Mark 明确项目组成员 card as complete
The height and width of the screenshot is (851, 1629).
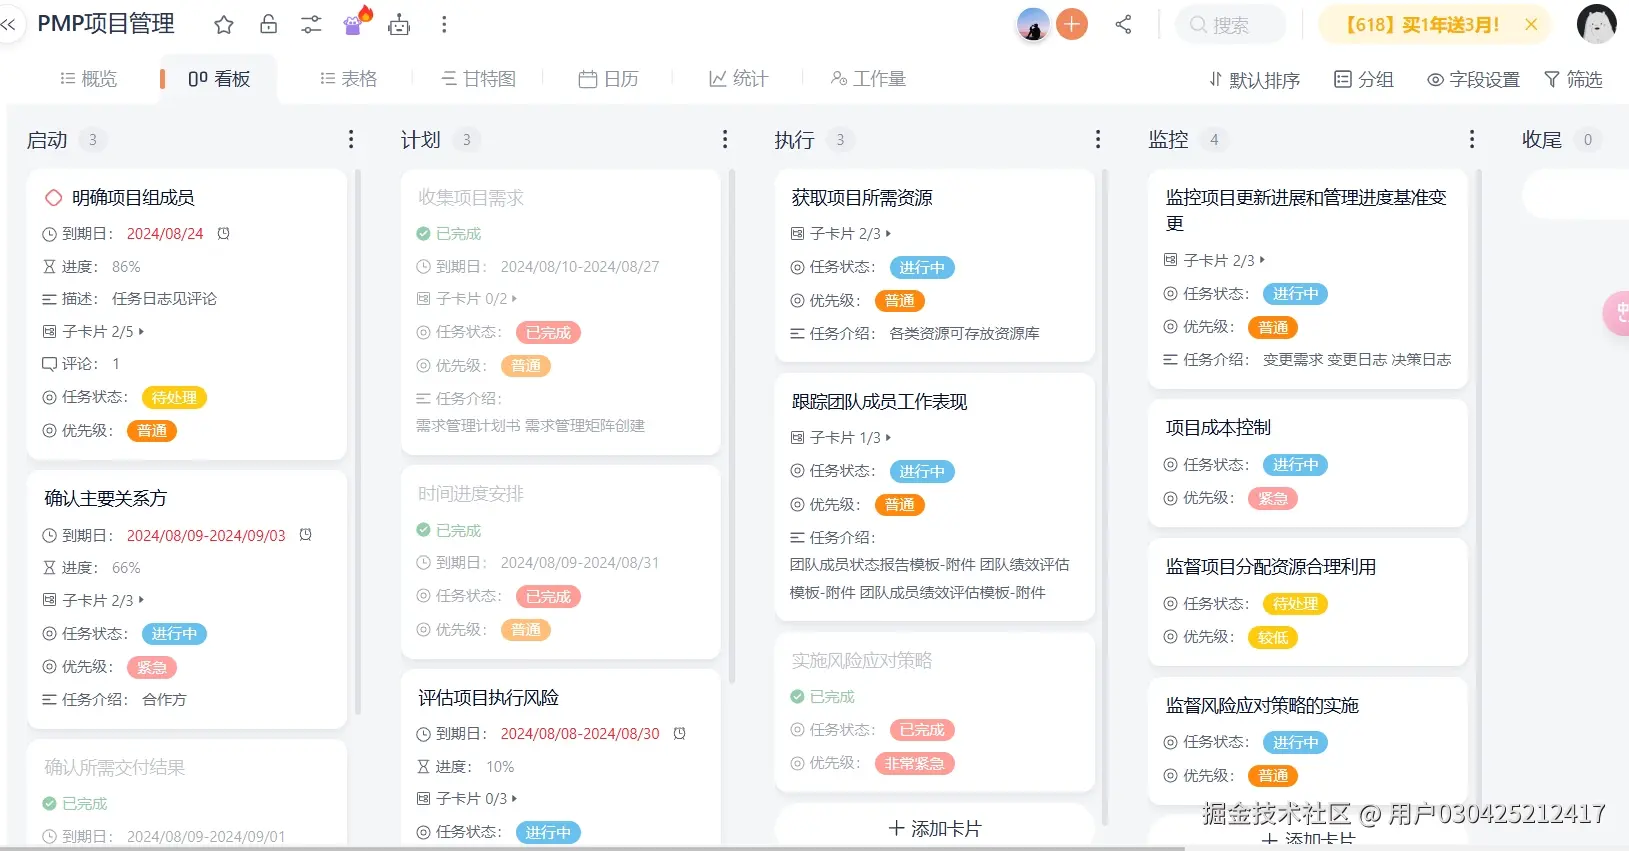[x=54, y=198]
